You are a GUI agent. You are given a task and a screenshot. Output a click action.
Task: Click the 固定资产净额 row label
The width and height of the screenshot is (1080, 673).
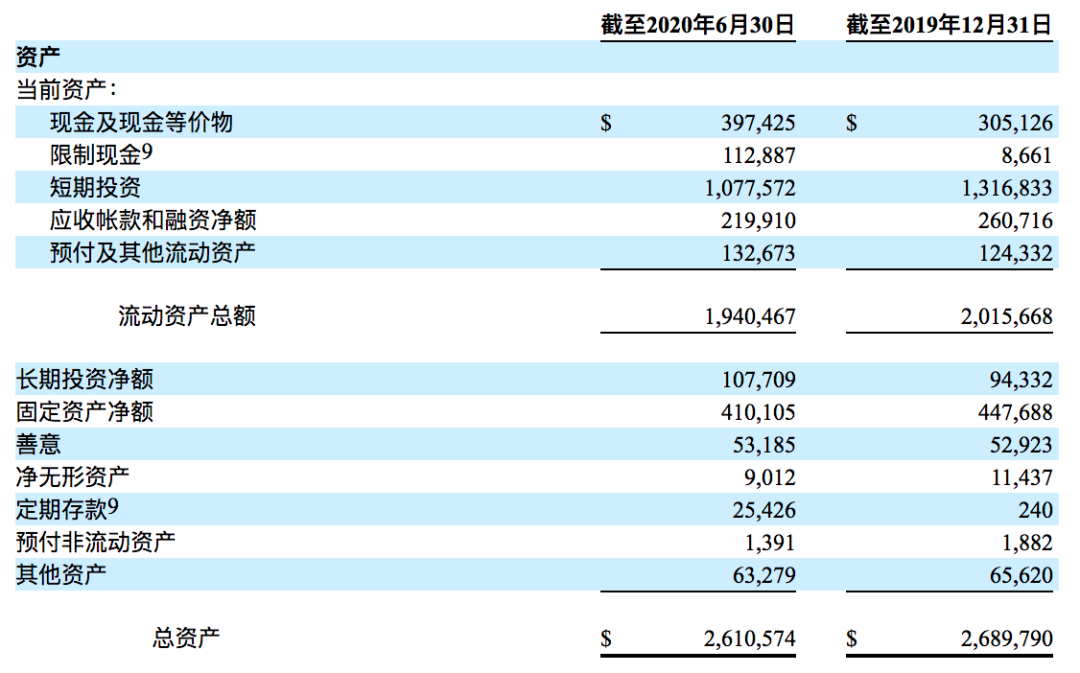click(x=85, y=411)
